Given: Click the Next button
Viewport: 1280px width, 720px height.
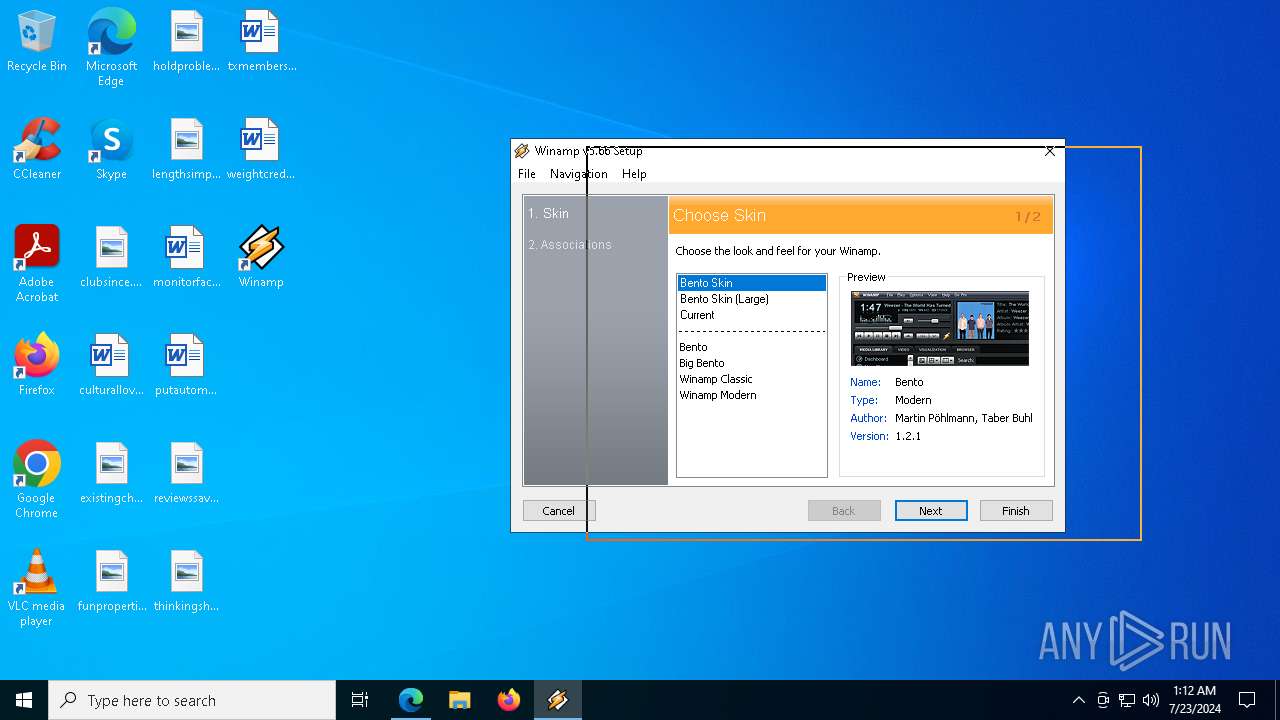Looking at the screenshot, I should tap(931, 511).
